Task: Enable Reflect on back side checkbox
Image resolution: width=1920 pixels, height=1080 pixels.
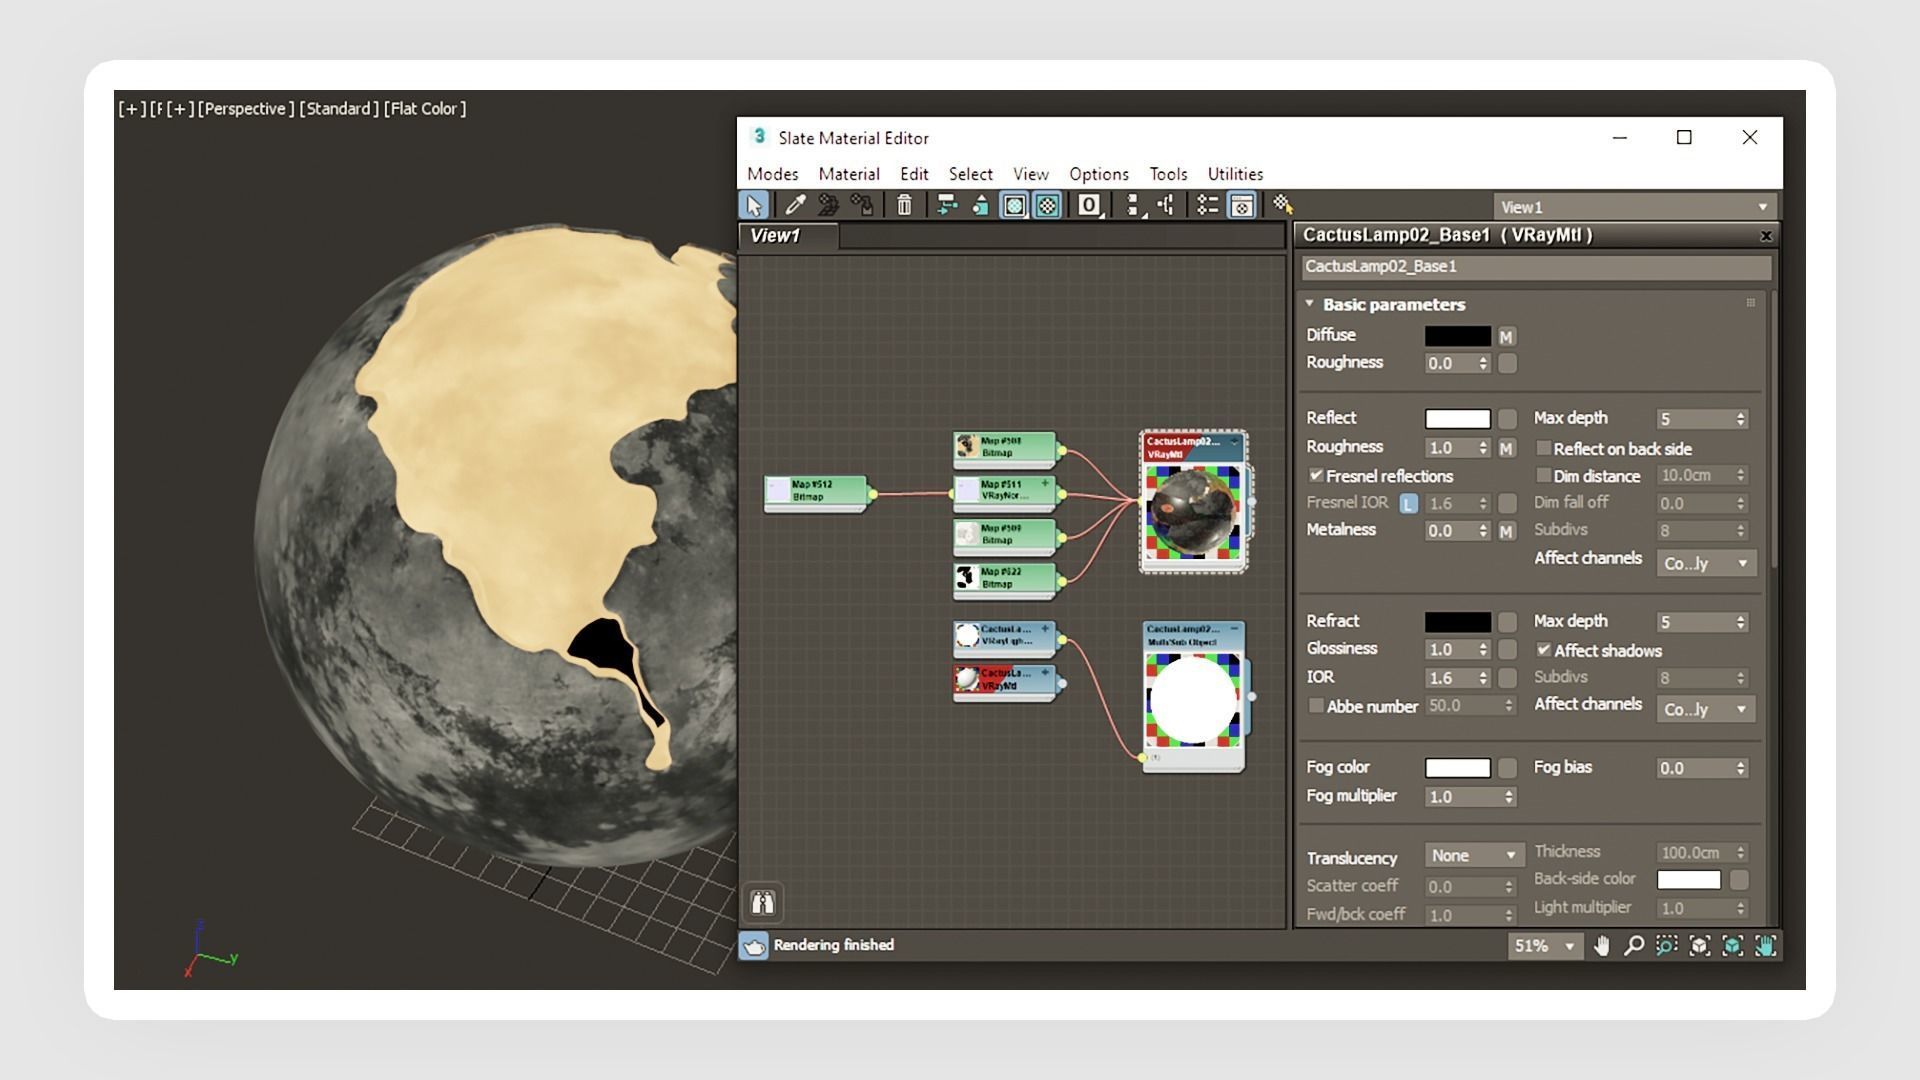Action: pyautogui.click(x=1543, y=448)
